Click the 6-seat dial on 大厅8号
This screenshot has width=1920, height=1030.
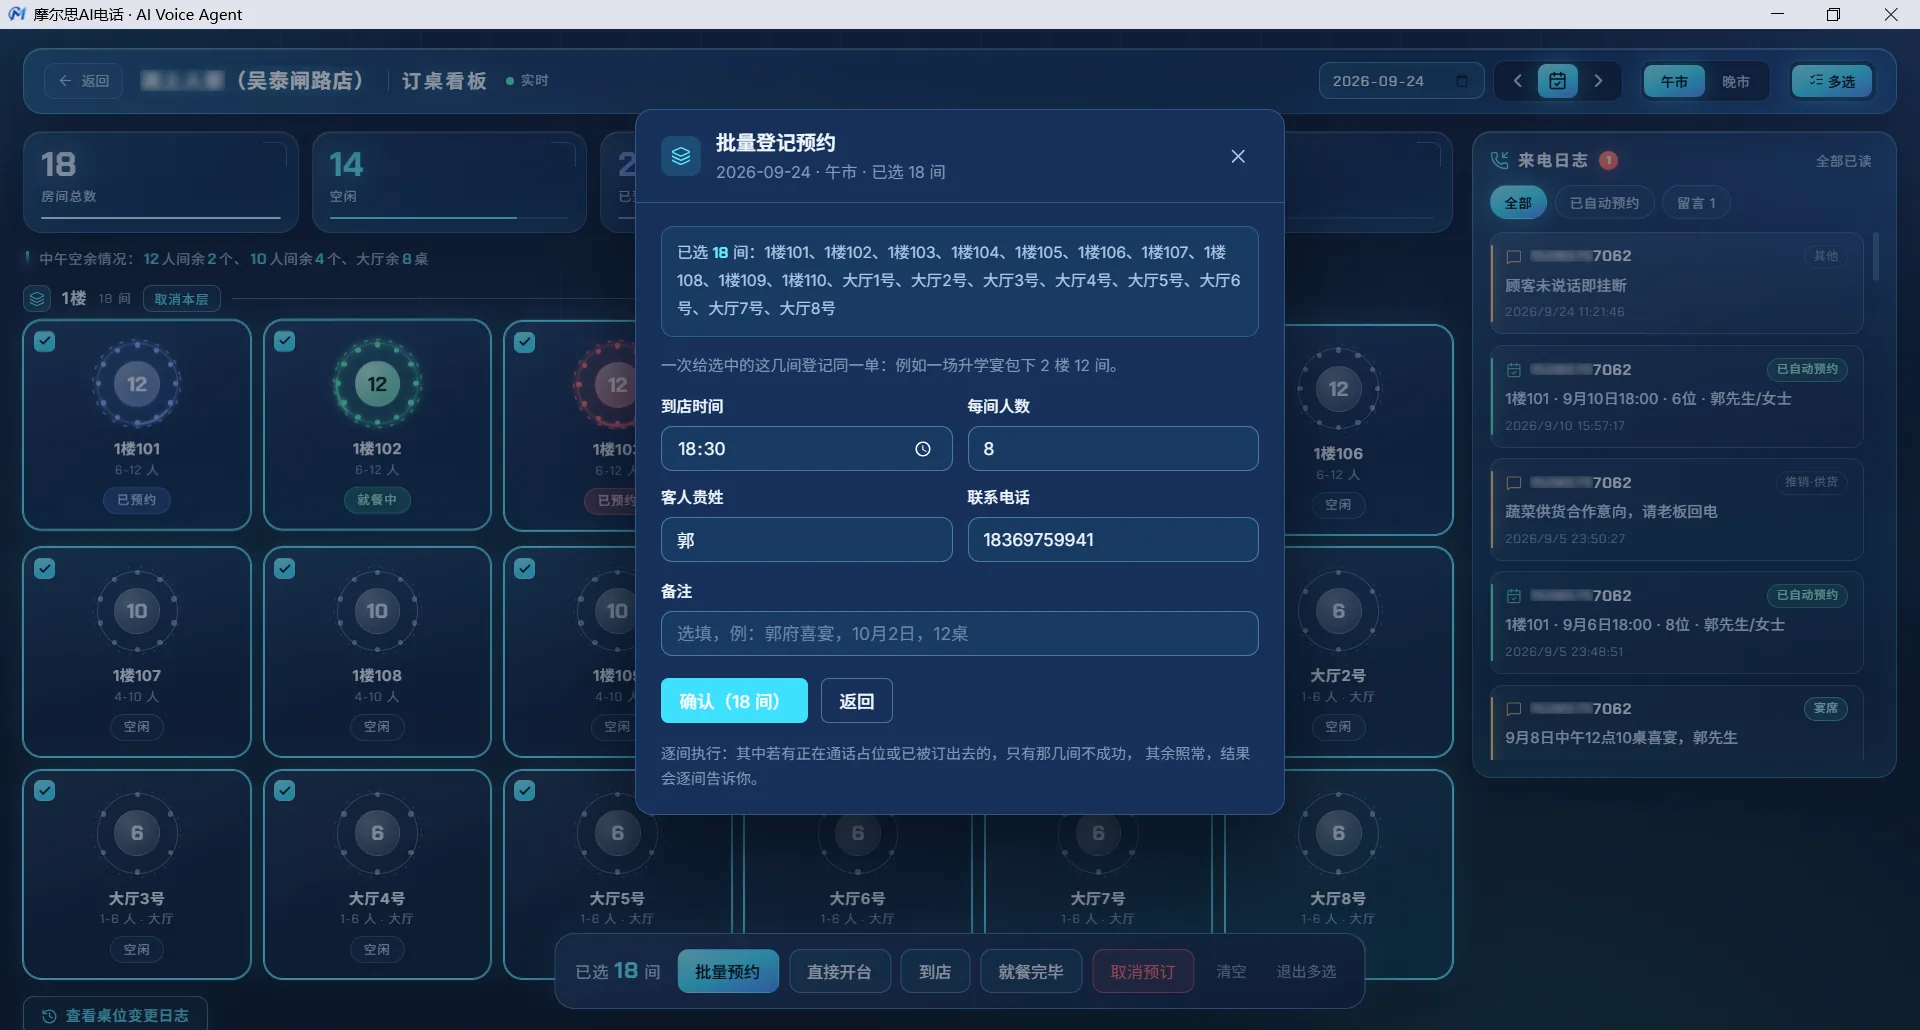1338,833
